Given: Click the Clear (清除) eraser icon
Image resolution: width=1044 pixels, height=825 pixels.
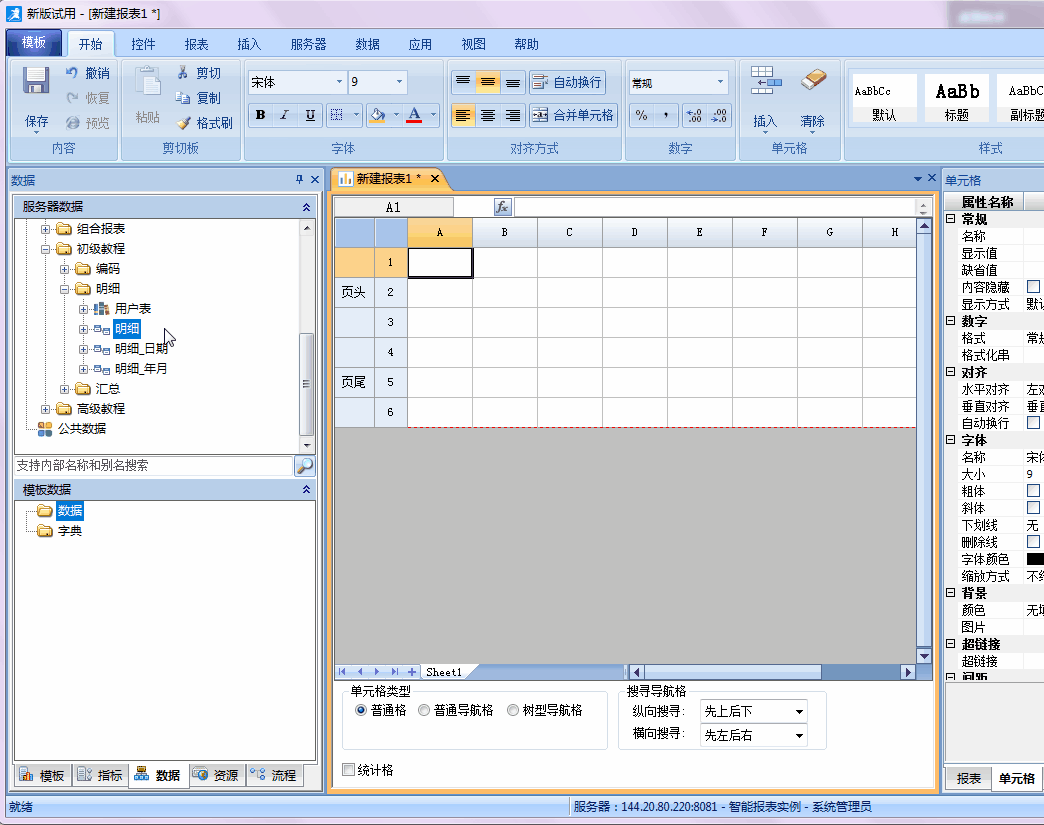Looking at the screenshot, I should 814,82.
